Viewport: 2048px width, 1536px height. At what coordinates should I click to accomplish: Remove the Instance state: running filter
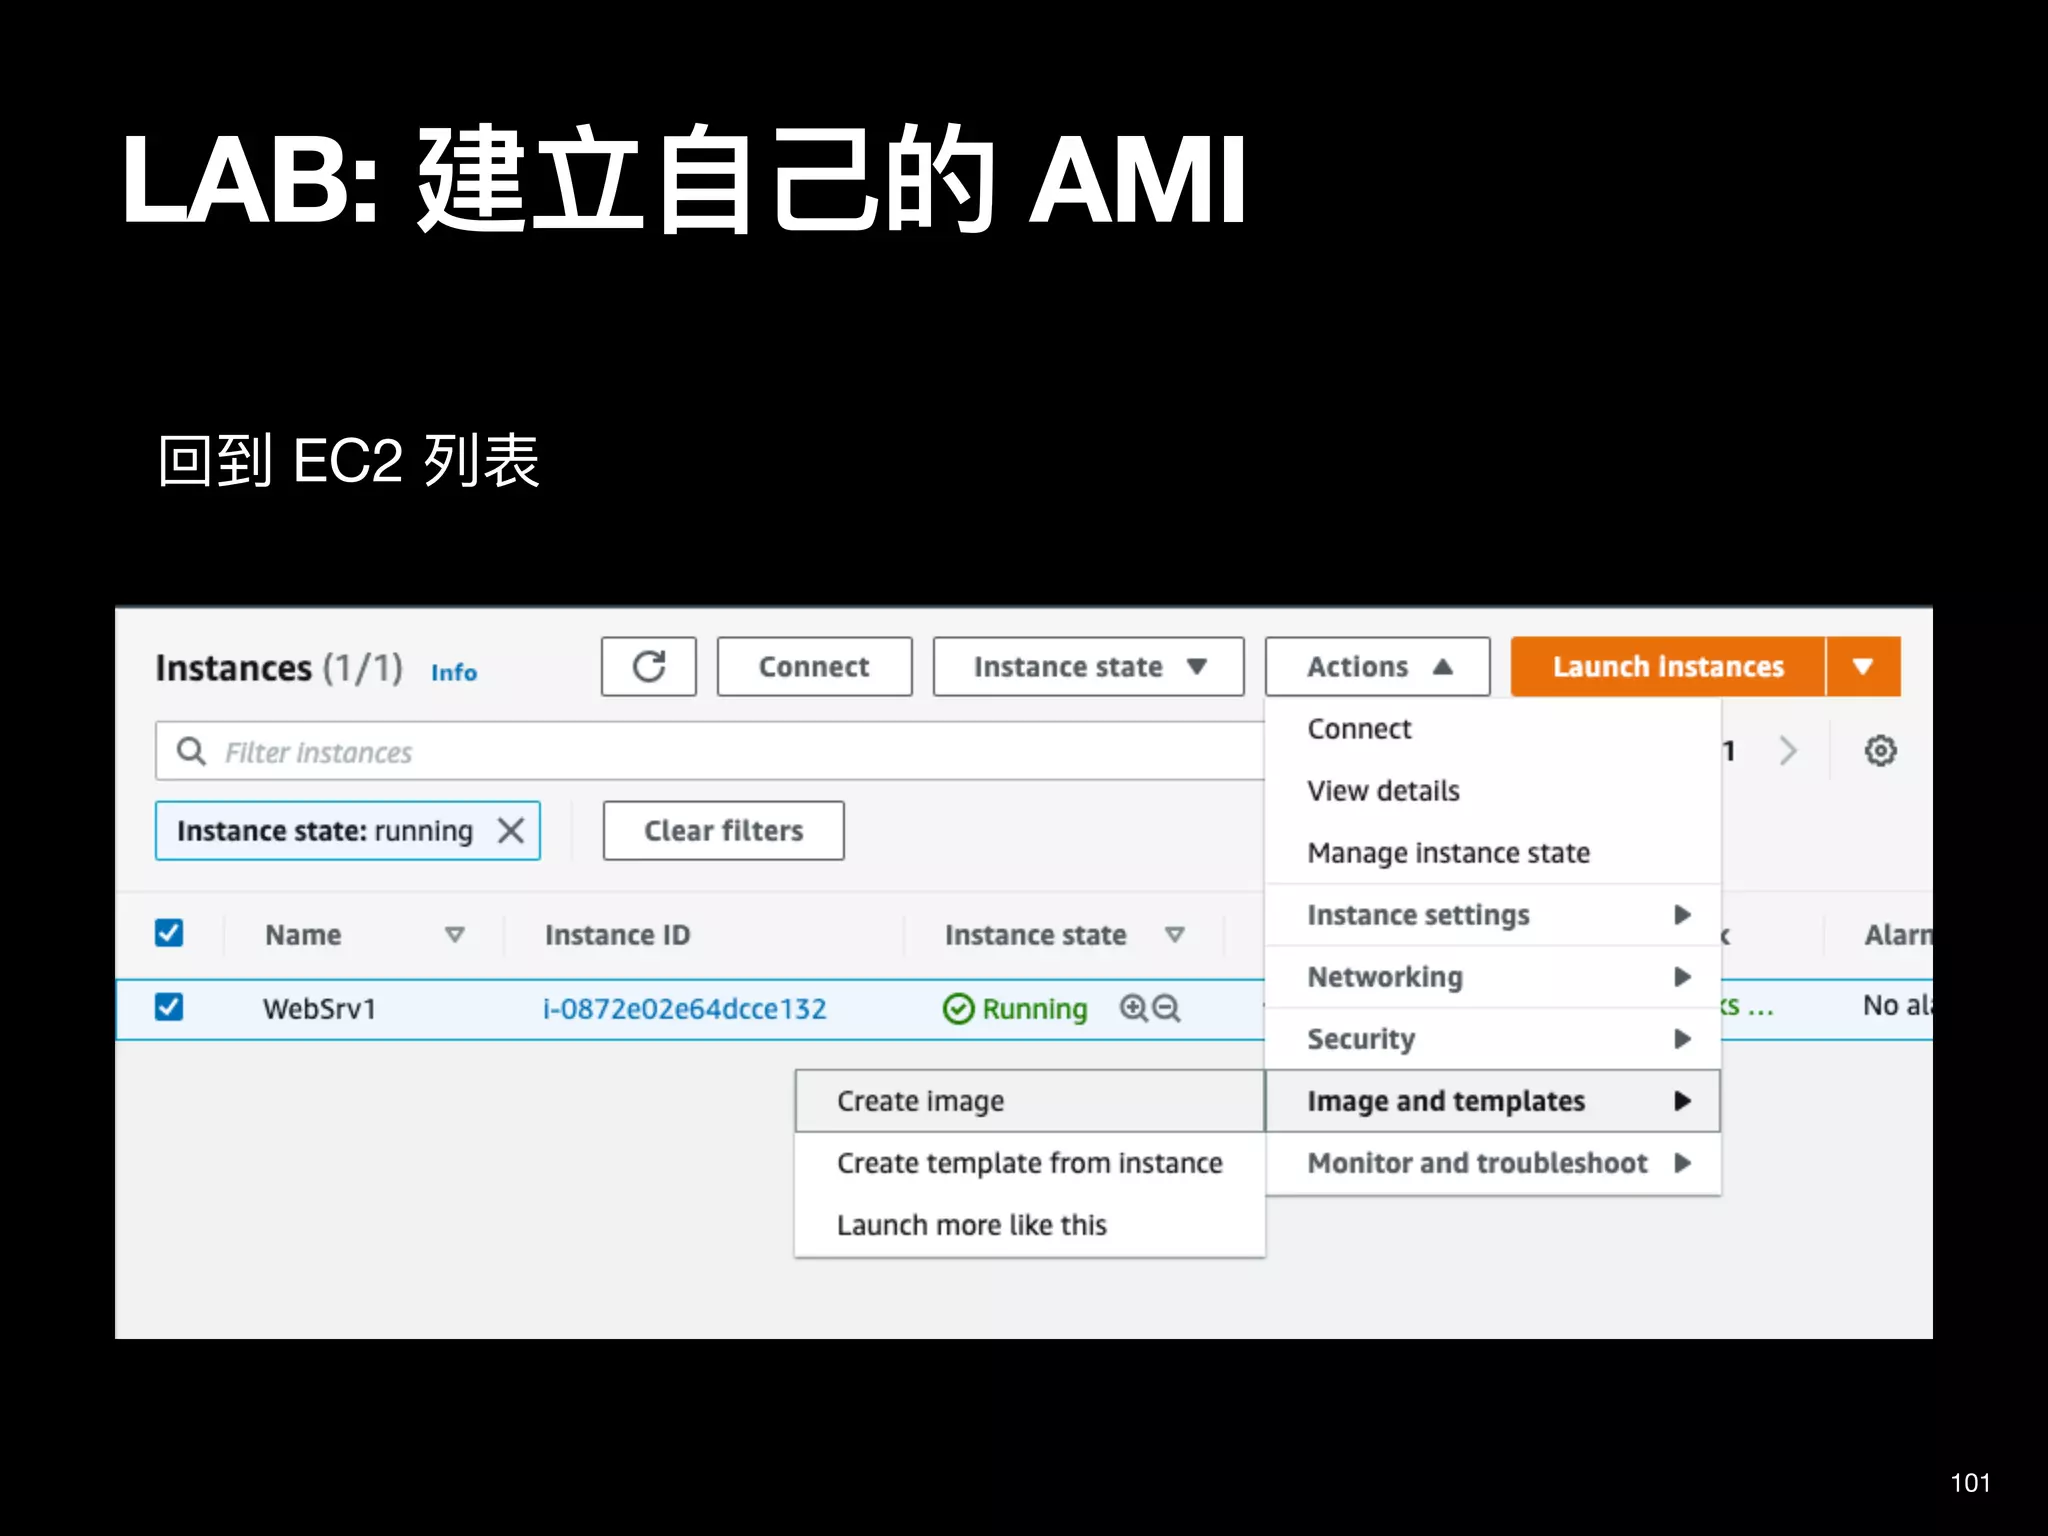[x=511, y=830]
